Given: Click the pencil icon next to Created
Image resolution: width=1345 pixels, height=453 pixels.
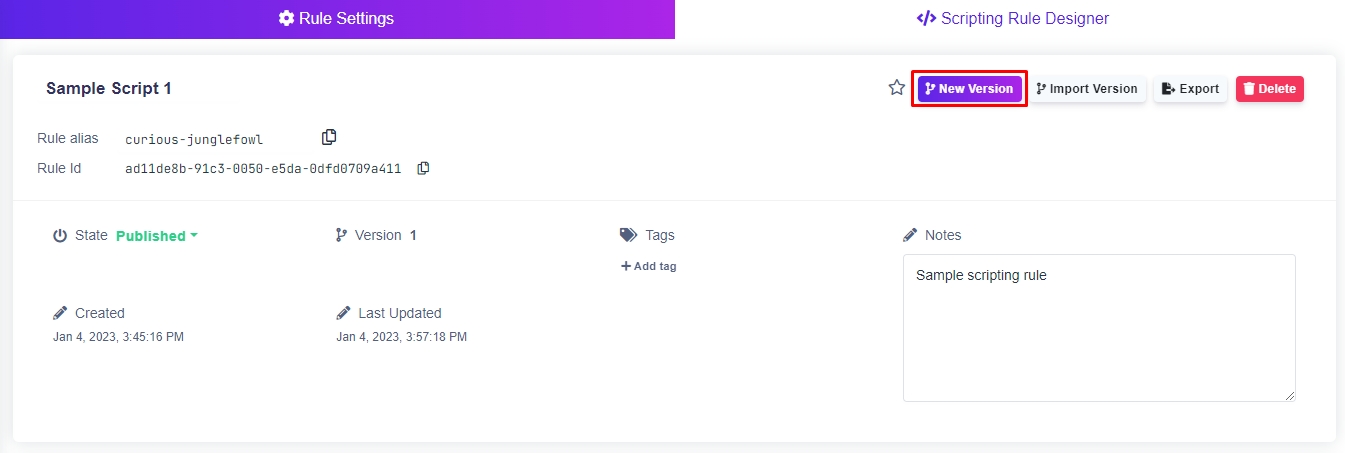Looking at the screenshot, I should (60, 313).
